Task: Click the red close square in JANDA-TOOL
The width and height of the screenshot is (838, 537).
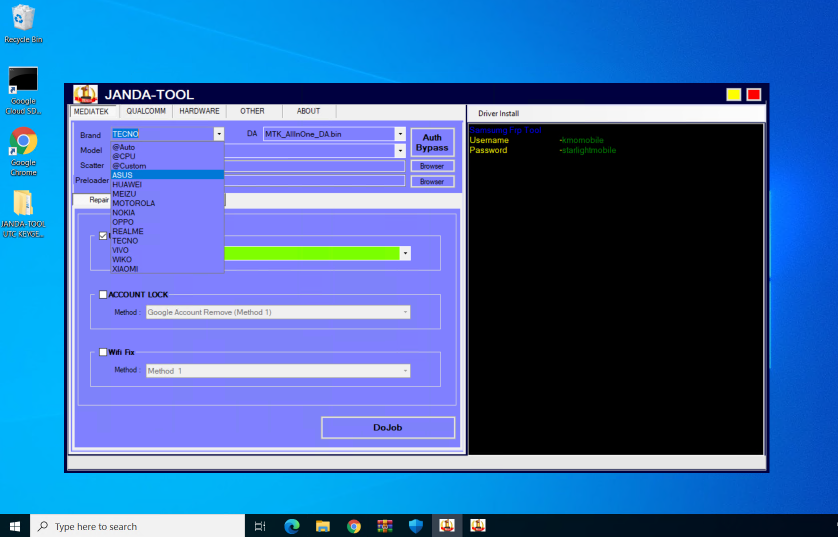Action: (x=754, y=95)
